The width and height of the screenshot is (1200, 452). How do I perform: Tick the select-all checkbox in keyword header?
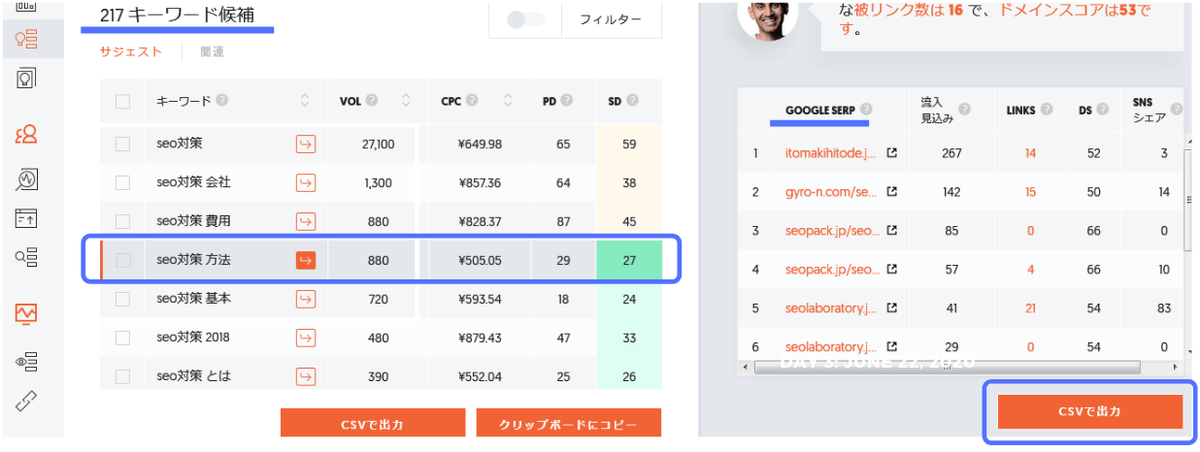(123, 101)
